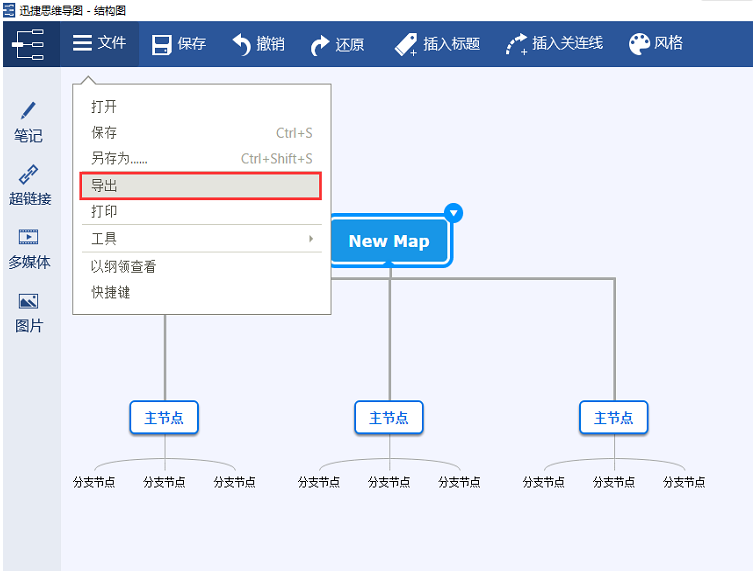This screenshot has width=754, height=573.
Task: Select the middle 主节点 node
Action: click(x=389, y=418)
